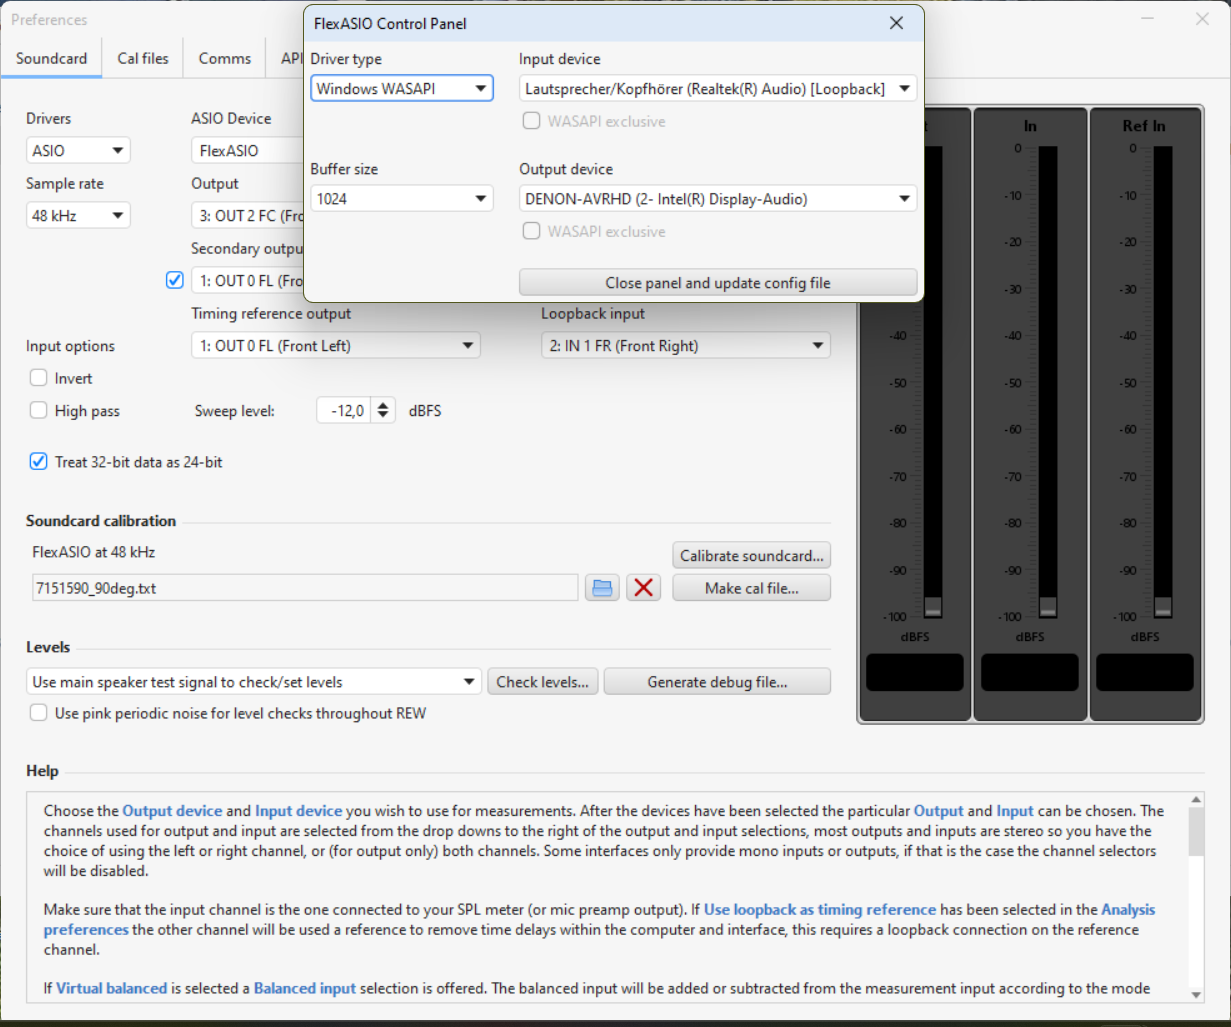Toggle pink periodic noise for level checks
This screenshot has width=1231, height=1027.
[x=39, y=713]
